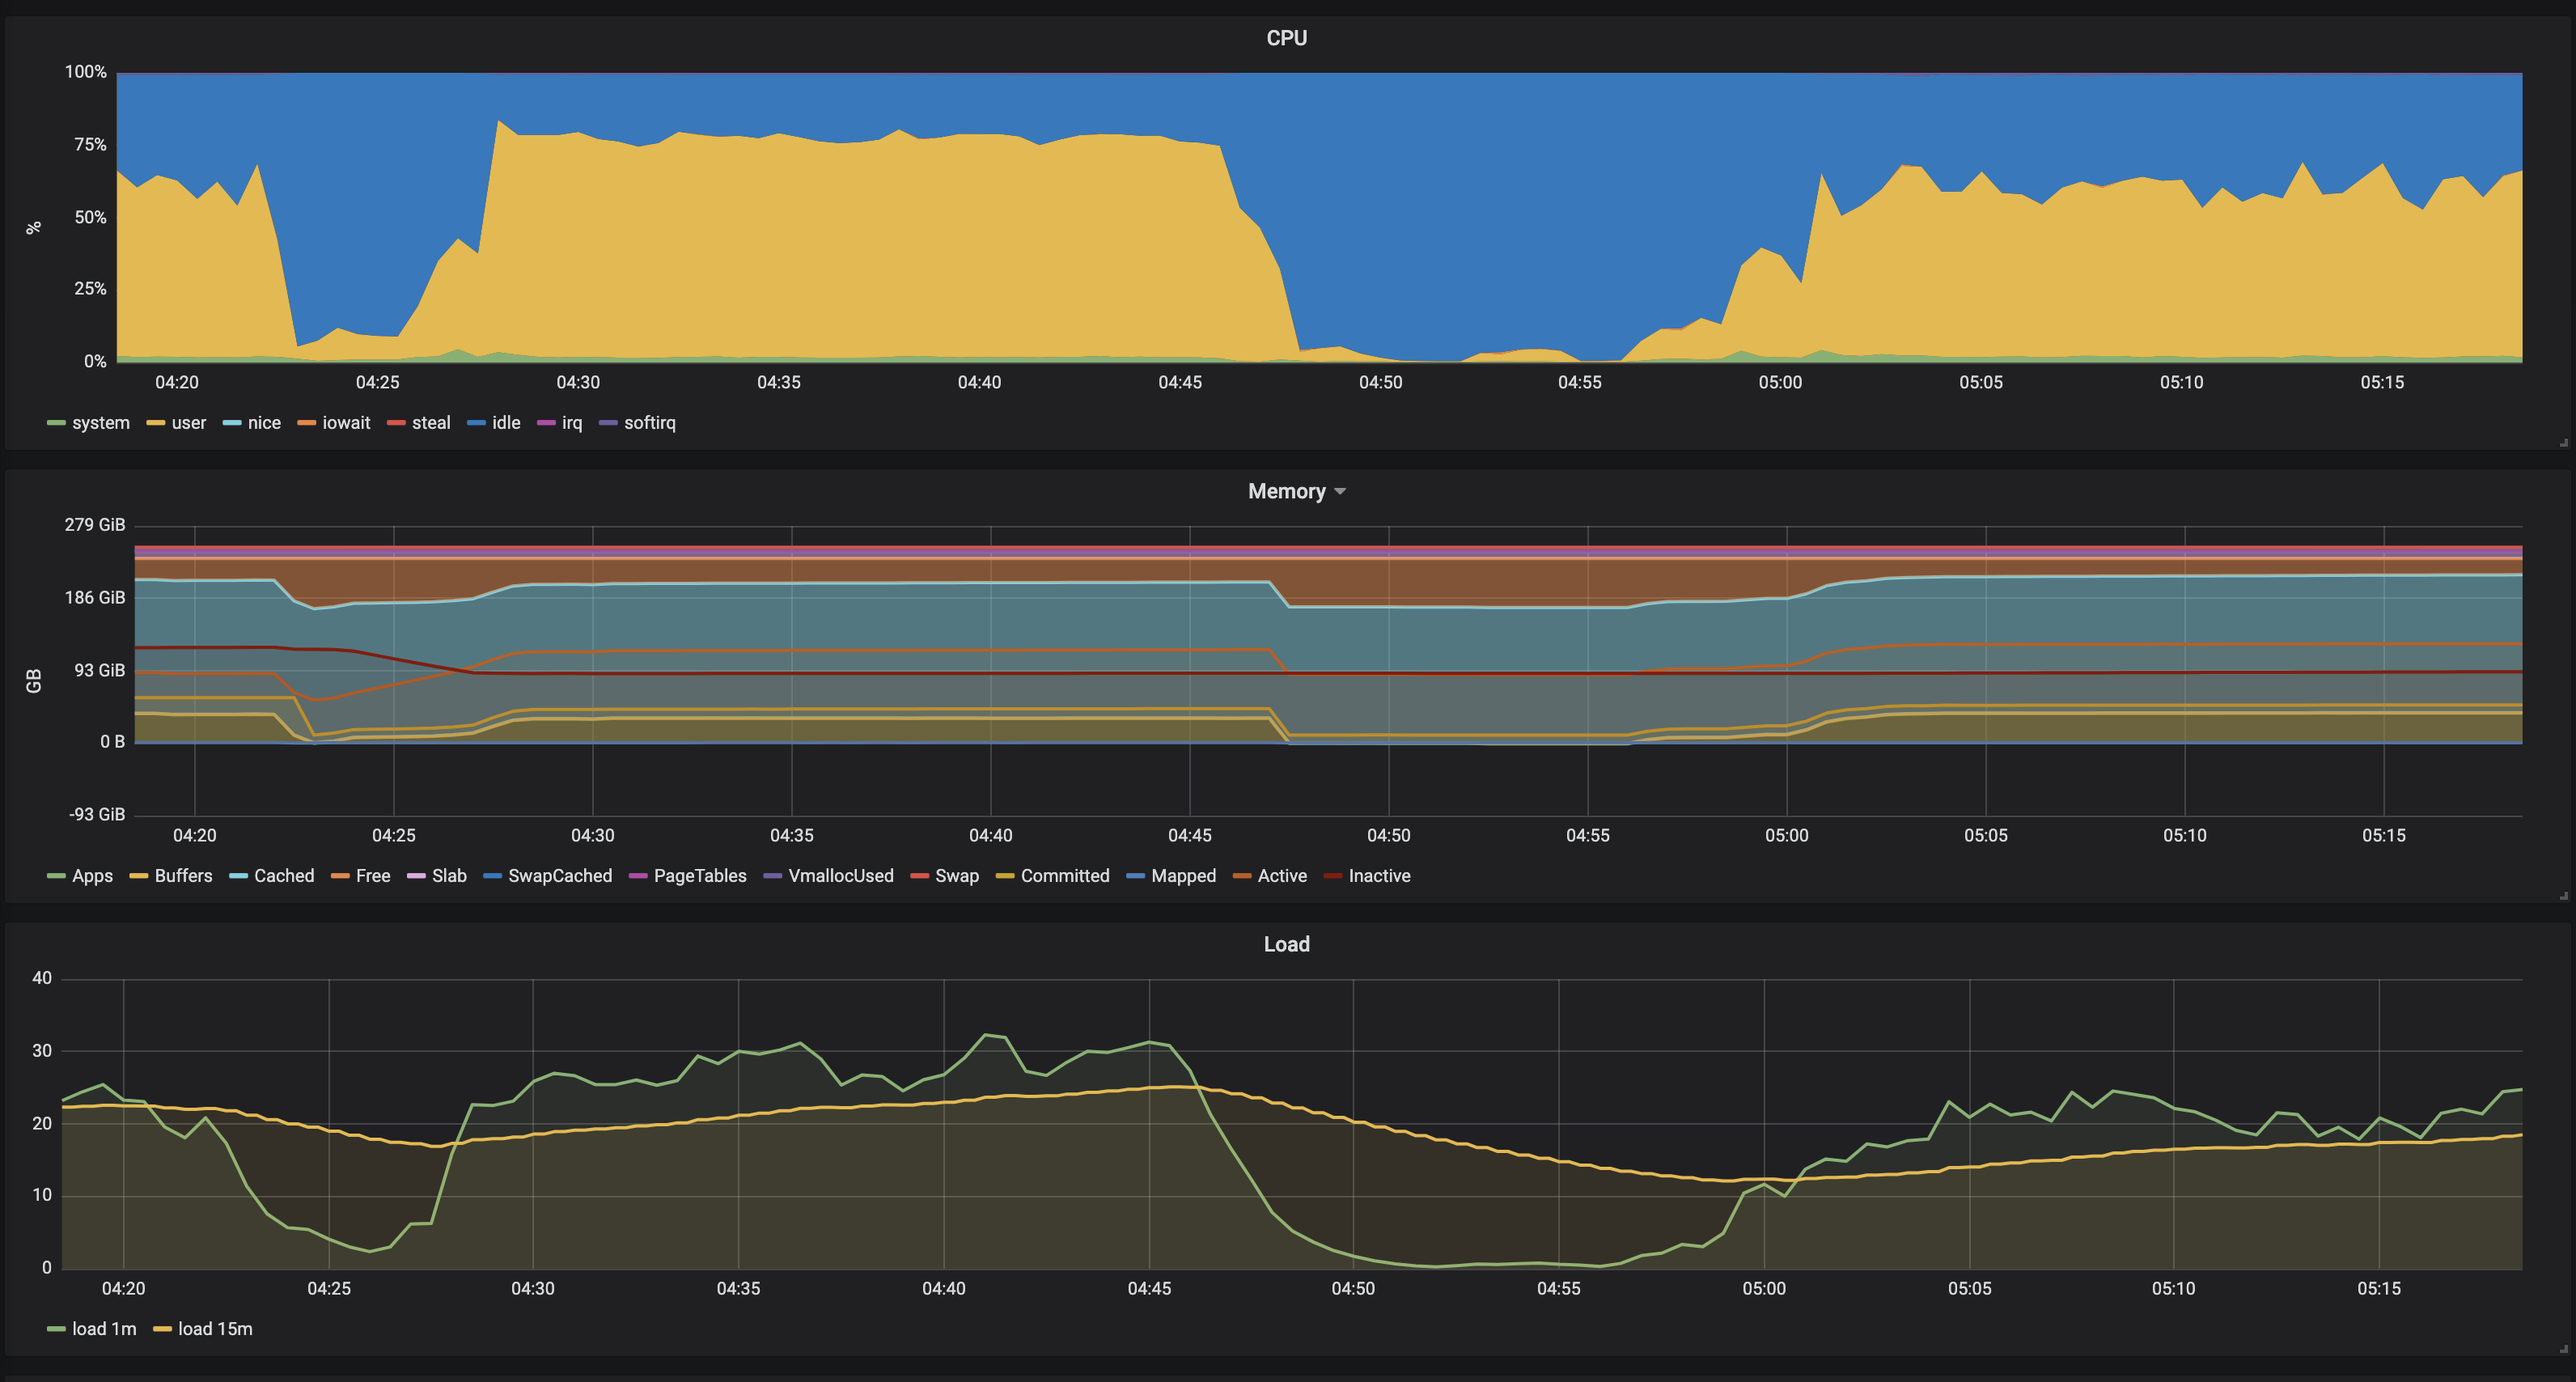Show only 'Cached' in Memory legend

click(x=284, y=876)
